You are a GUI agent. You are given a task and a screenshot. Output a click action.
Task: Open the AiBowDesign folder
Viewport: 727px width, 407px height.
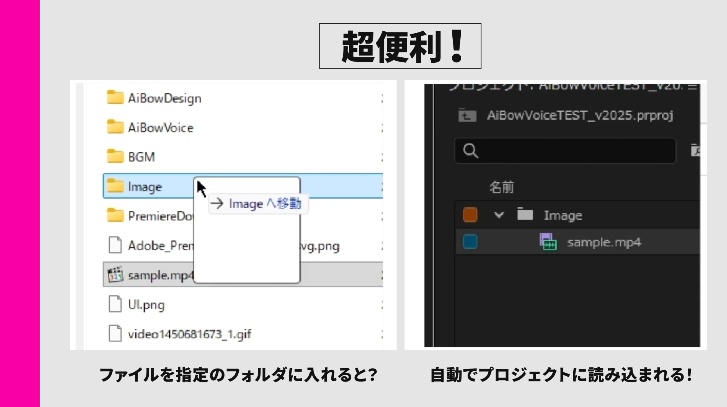pyautogui.click(x=154, y=98)
